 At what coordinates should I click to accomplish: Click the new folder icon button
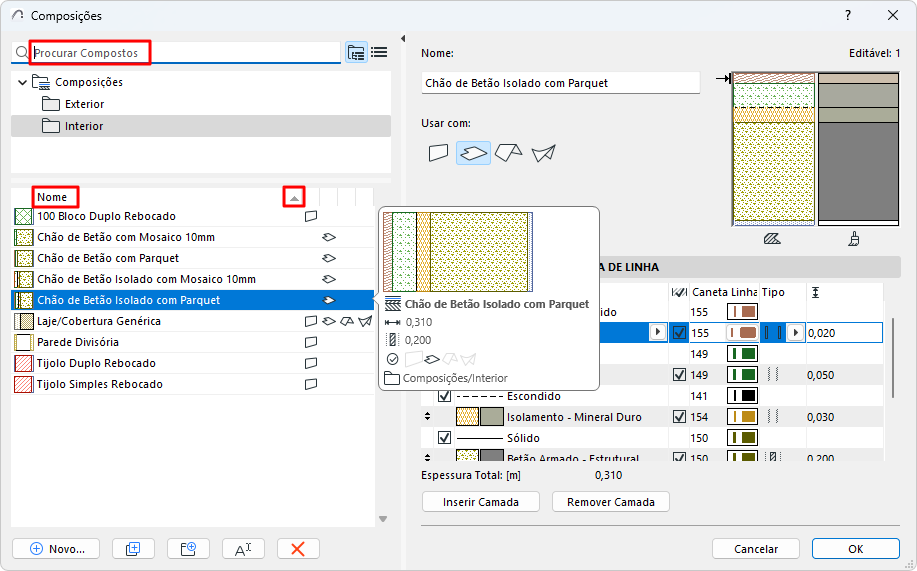pos(187,548)
